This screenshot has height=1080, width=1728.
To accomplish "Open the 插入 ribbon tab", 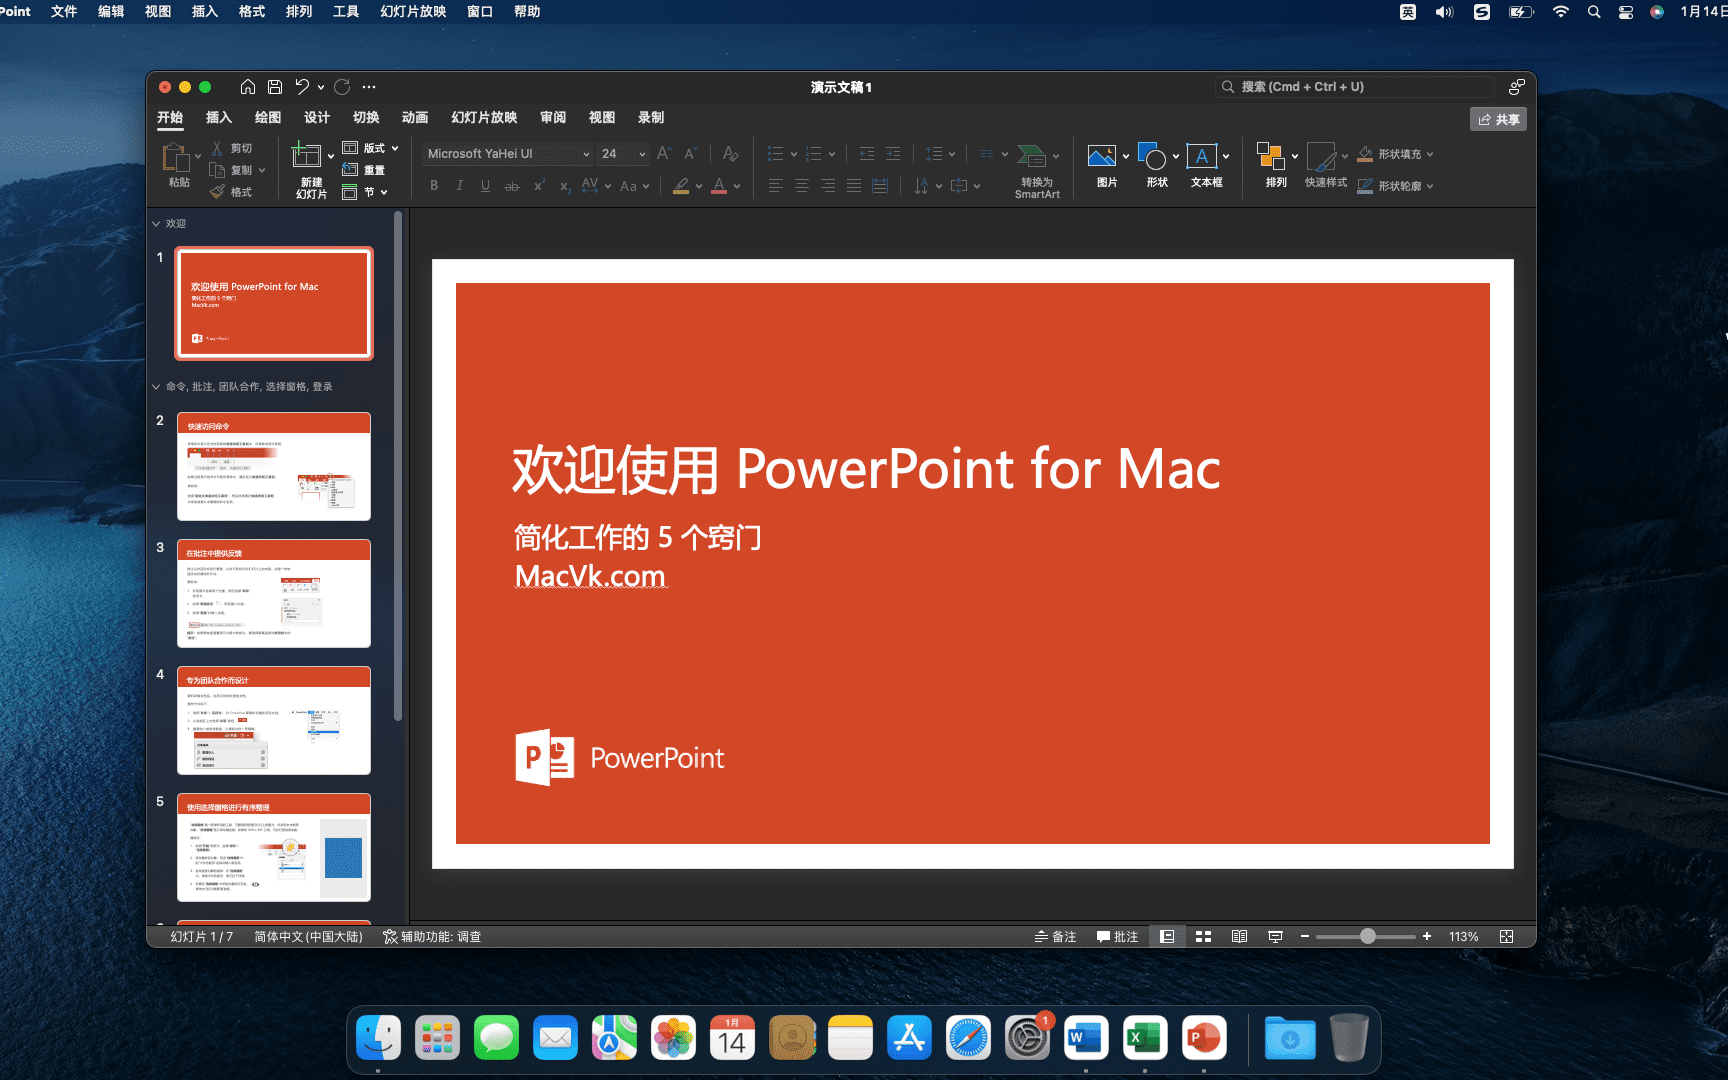I will 218,117.
